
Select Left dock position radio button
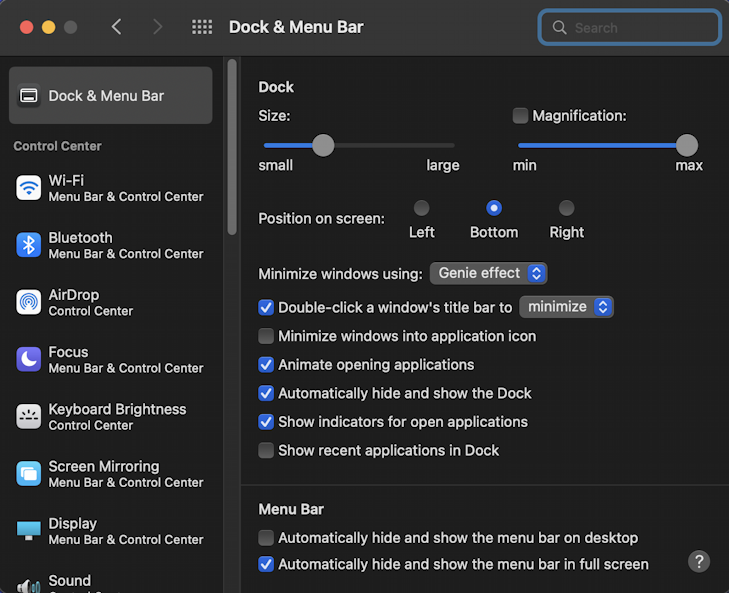coord(421,208)
